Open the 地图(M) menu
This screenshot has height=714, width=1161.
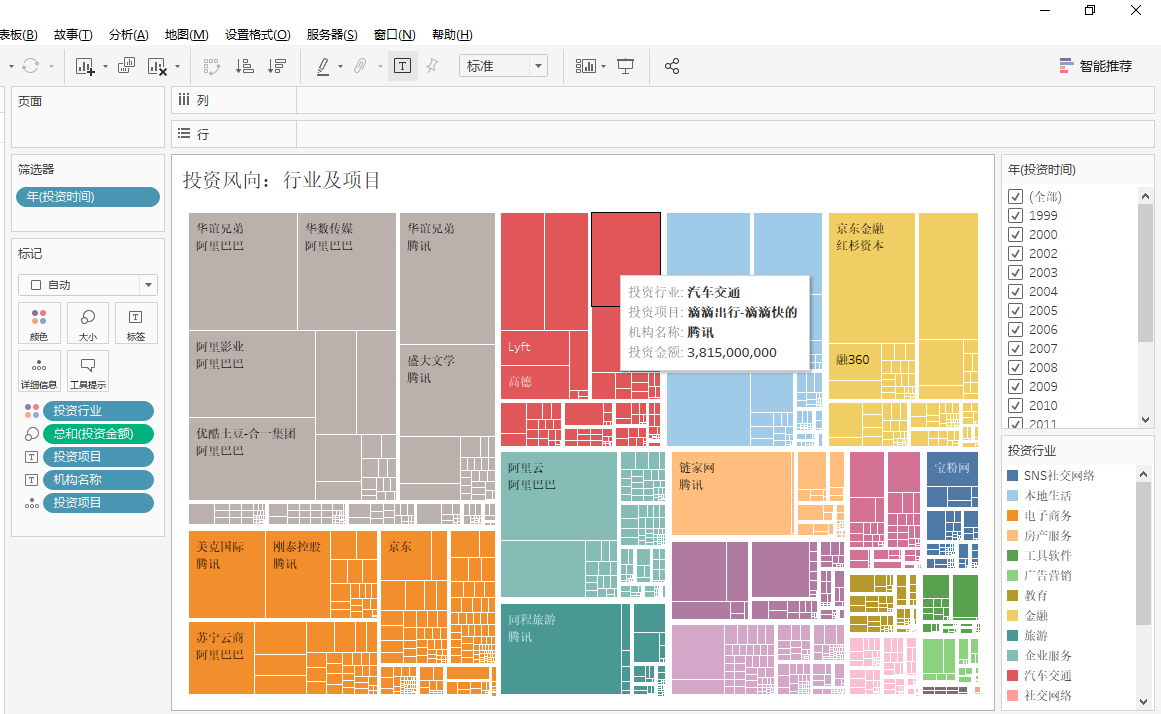click(x=186, y=35)
